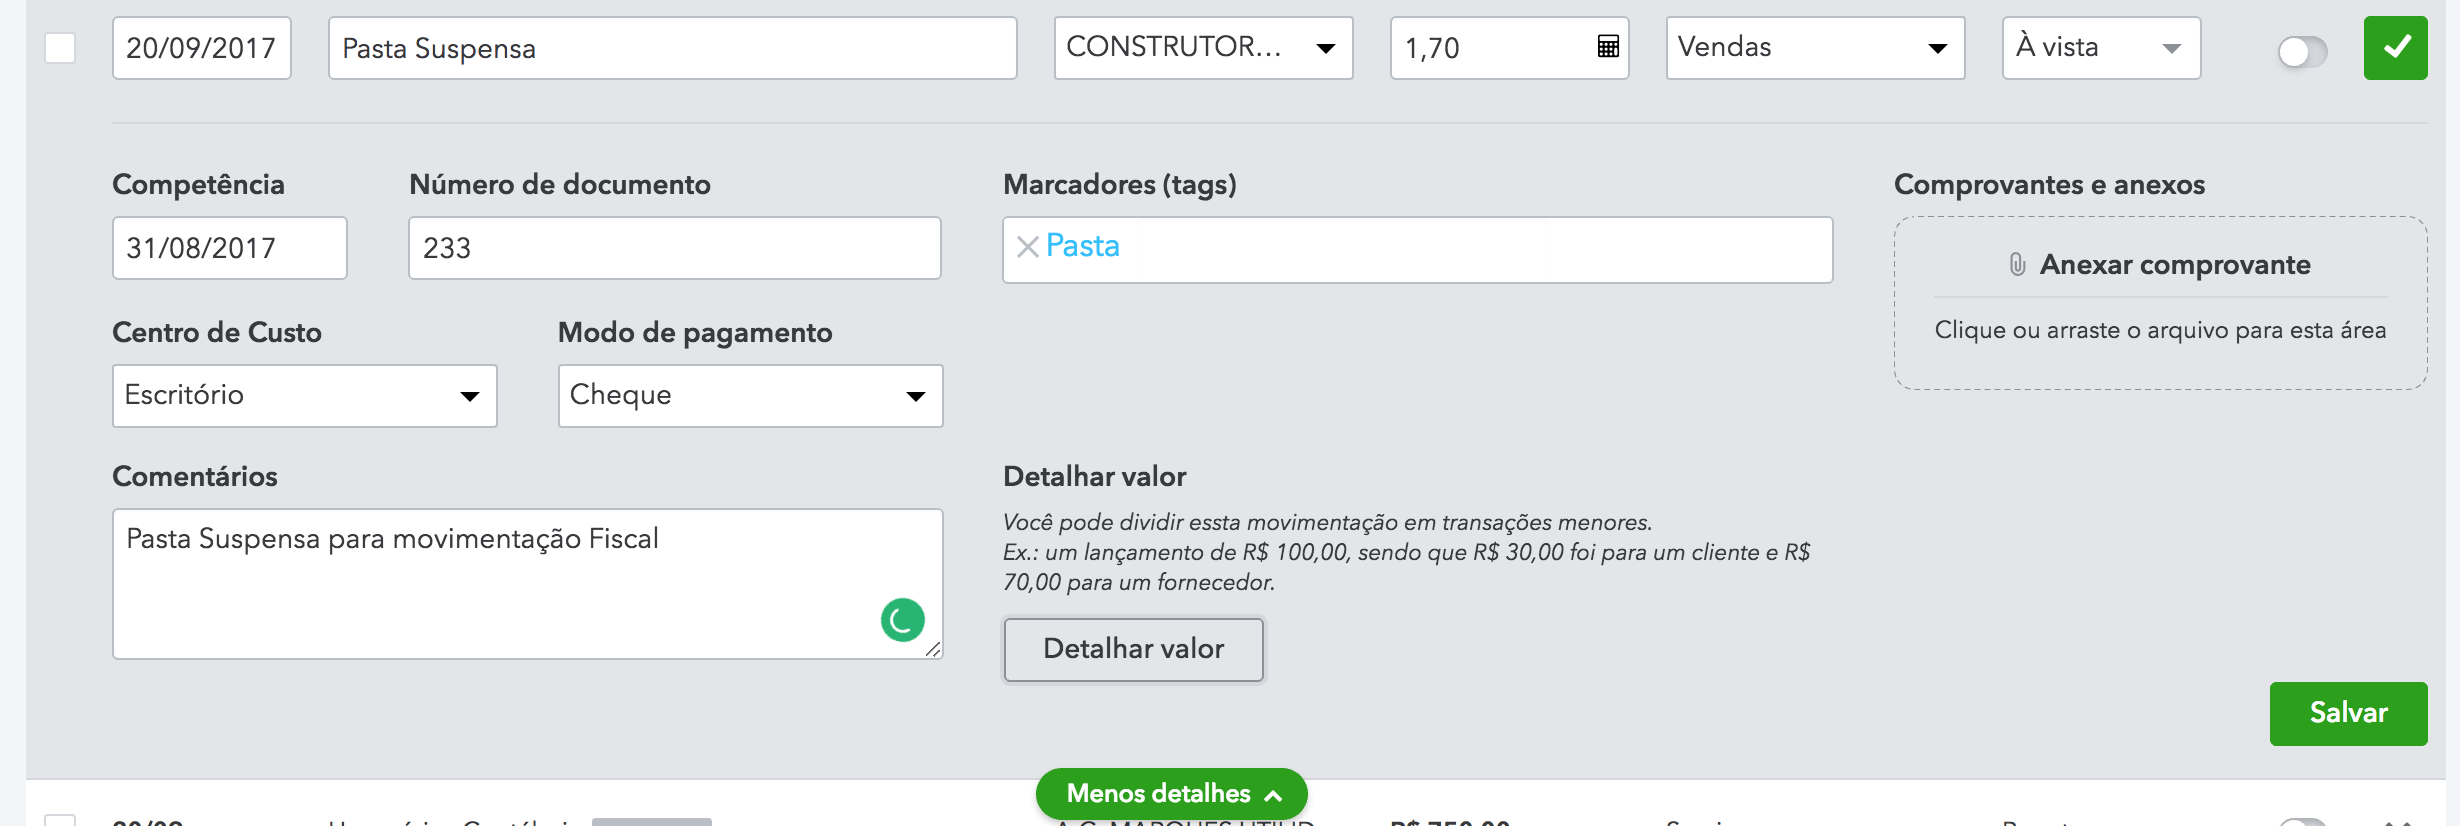Tick the checkbox beside the Pasta Suspensa row
This screenshot has width=2460, height=826.
[x=60, y=48]
